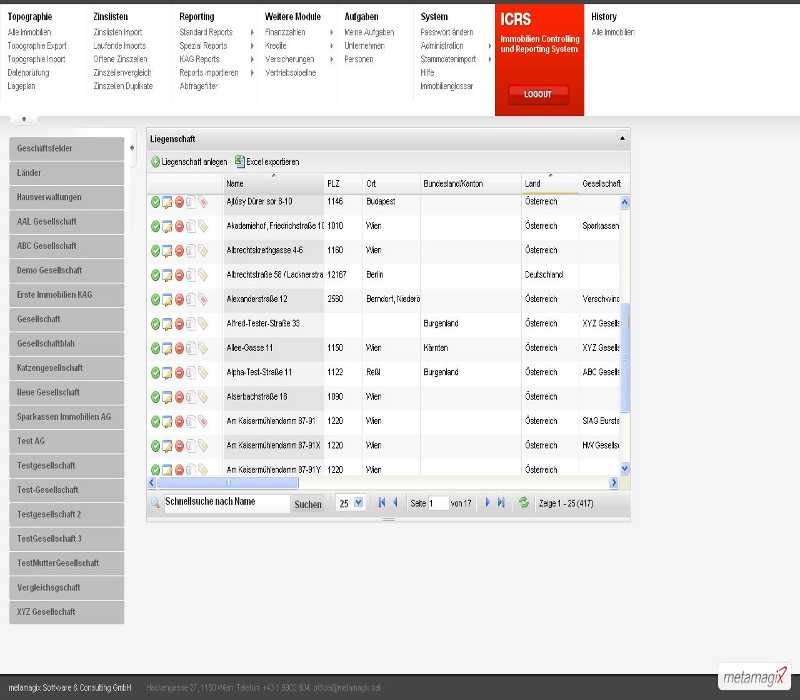Open Alle Immobilien link under History
Viewport: 800px width, 700px height.
click(x=613, y=32)
